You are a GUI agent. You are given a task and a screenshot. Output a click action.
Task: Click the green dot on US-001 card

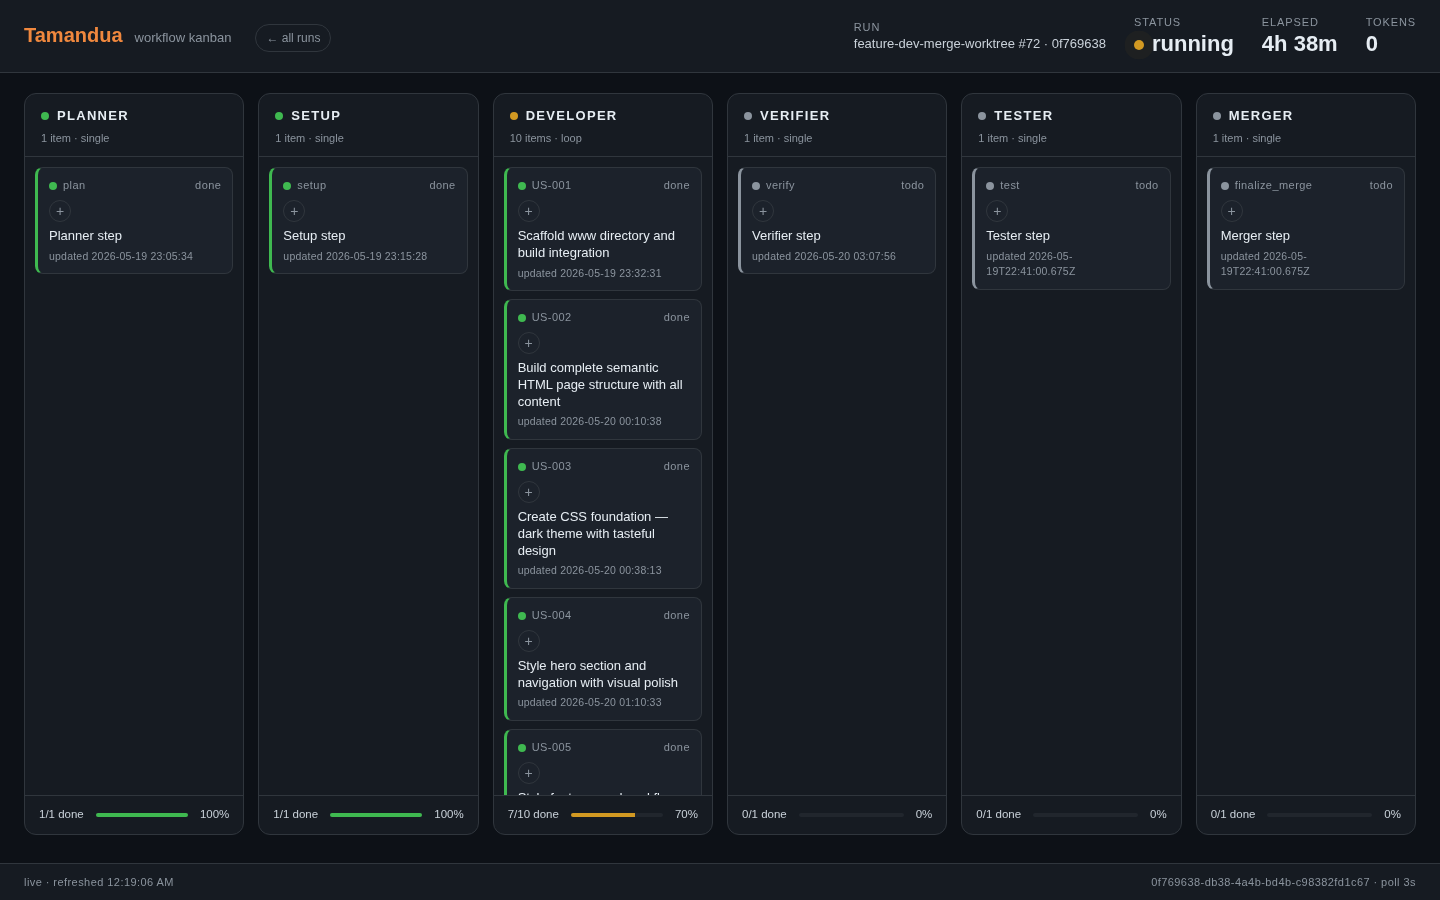click(x=522, y=186)
